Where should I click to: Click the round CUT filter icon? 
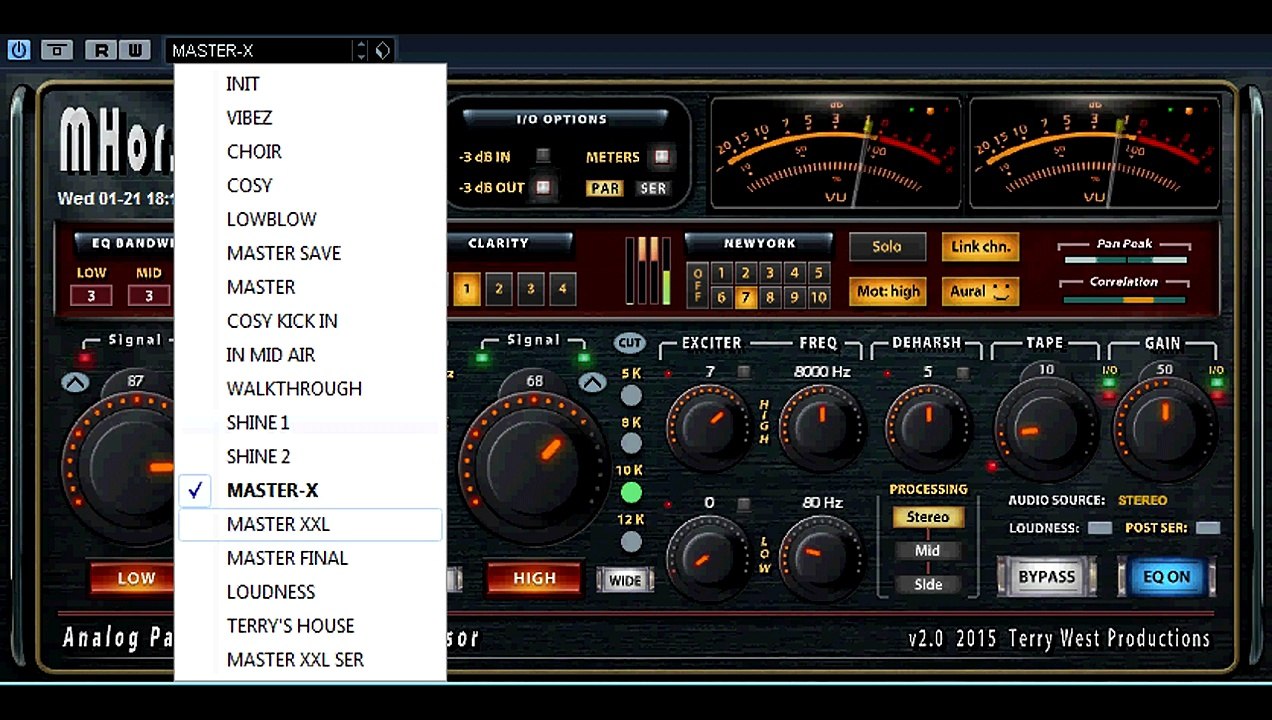coord(630,343)
